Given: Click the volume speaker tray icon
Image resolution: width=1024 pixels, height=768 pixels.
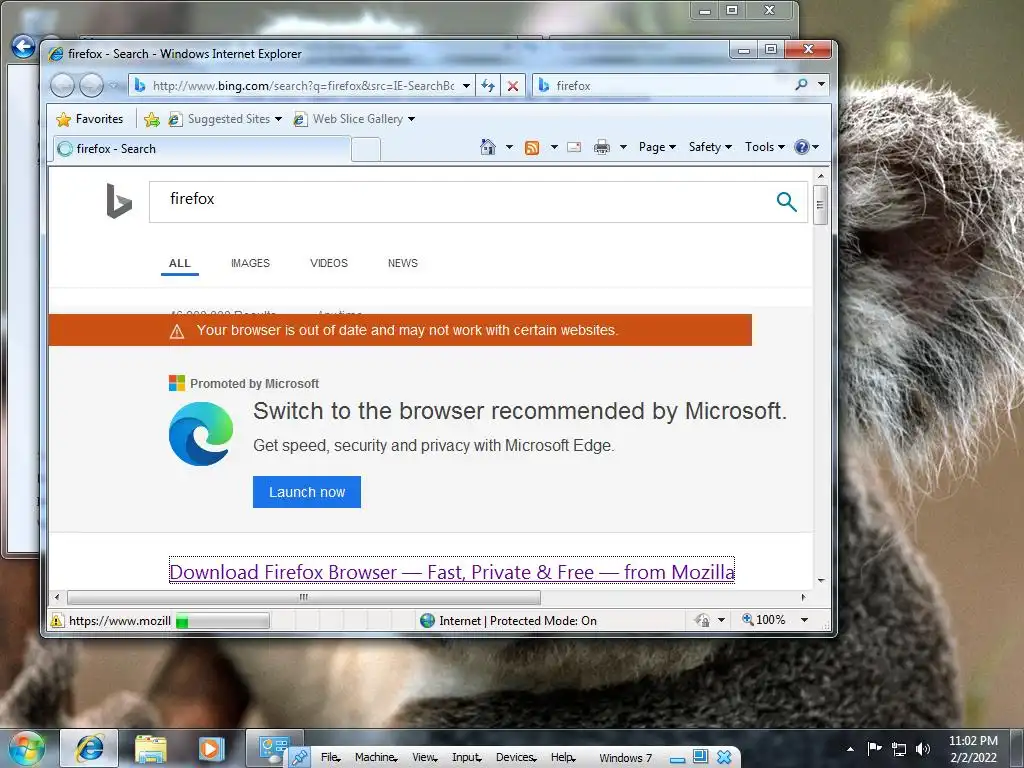Looking at the screenshot, I should pyautogui.click(x=923, y=748).
